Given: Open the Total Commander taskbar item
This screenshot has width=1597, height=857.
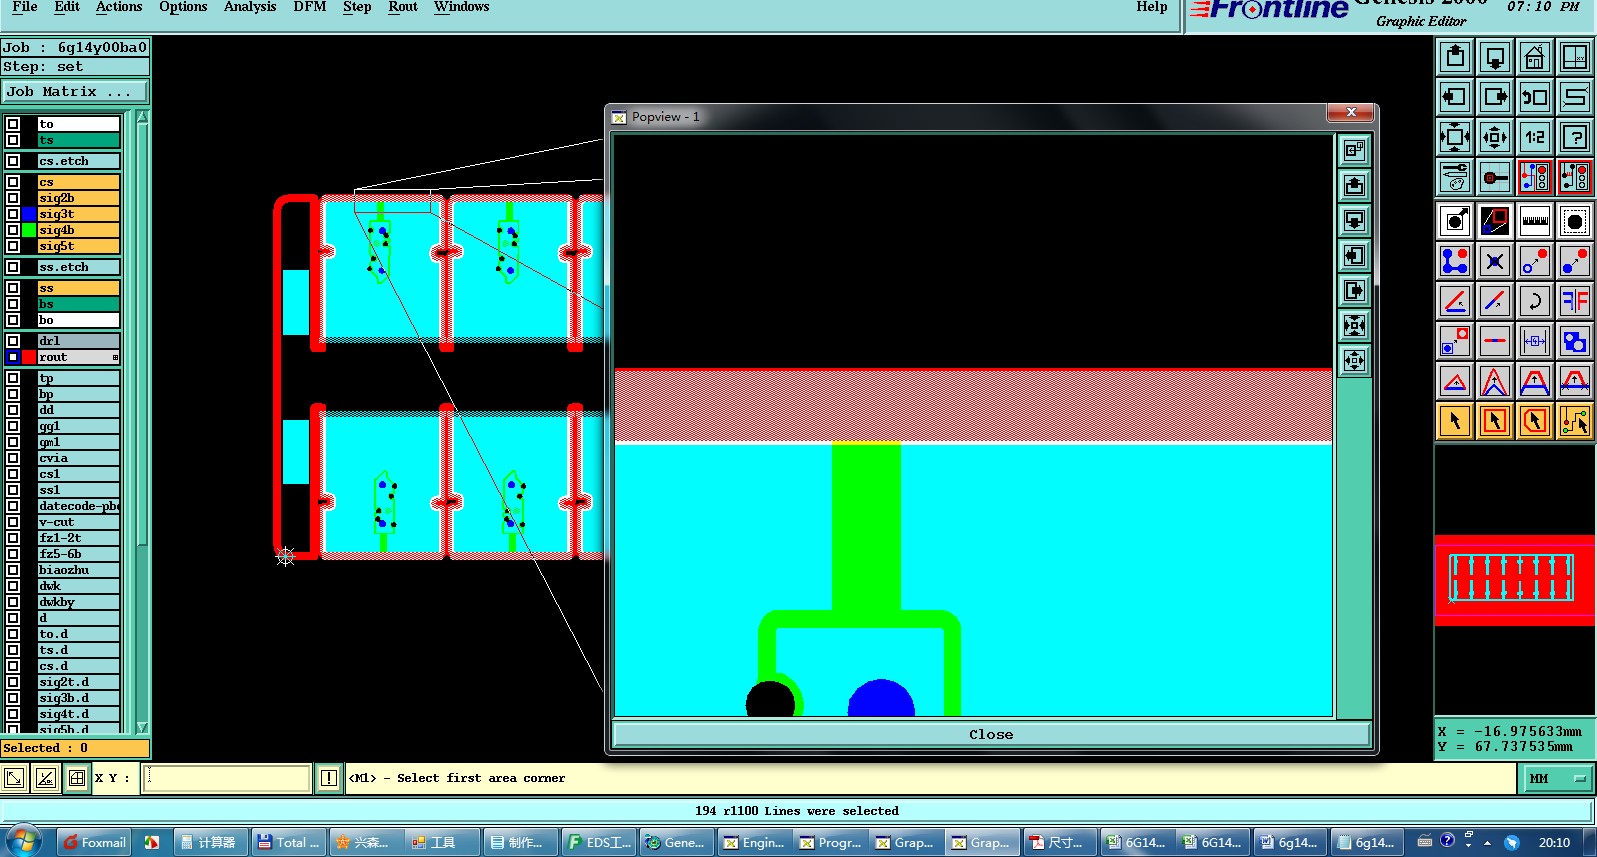Looking at the screenshot, I should point(287,842).
